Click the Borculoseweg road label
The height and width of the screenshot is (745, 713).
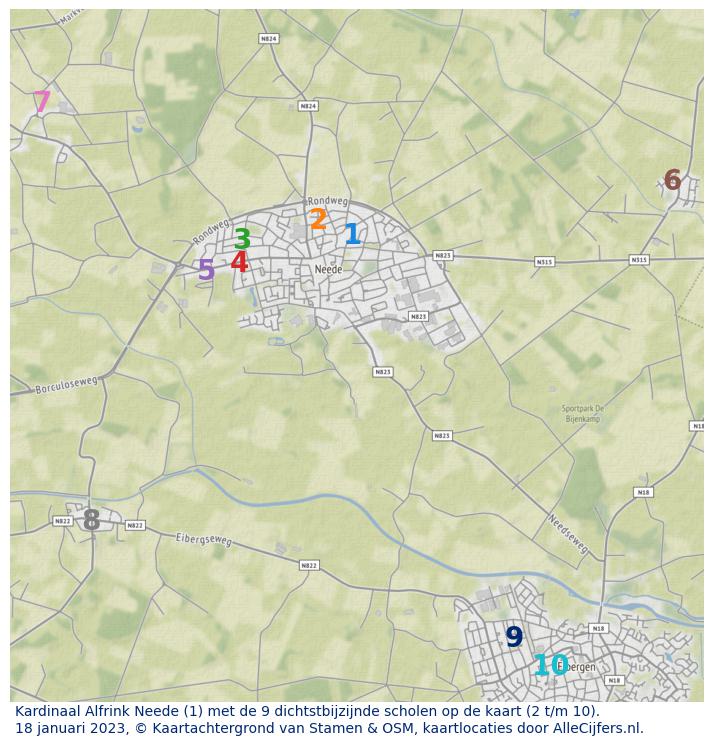coord(66,383)
